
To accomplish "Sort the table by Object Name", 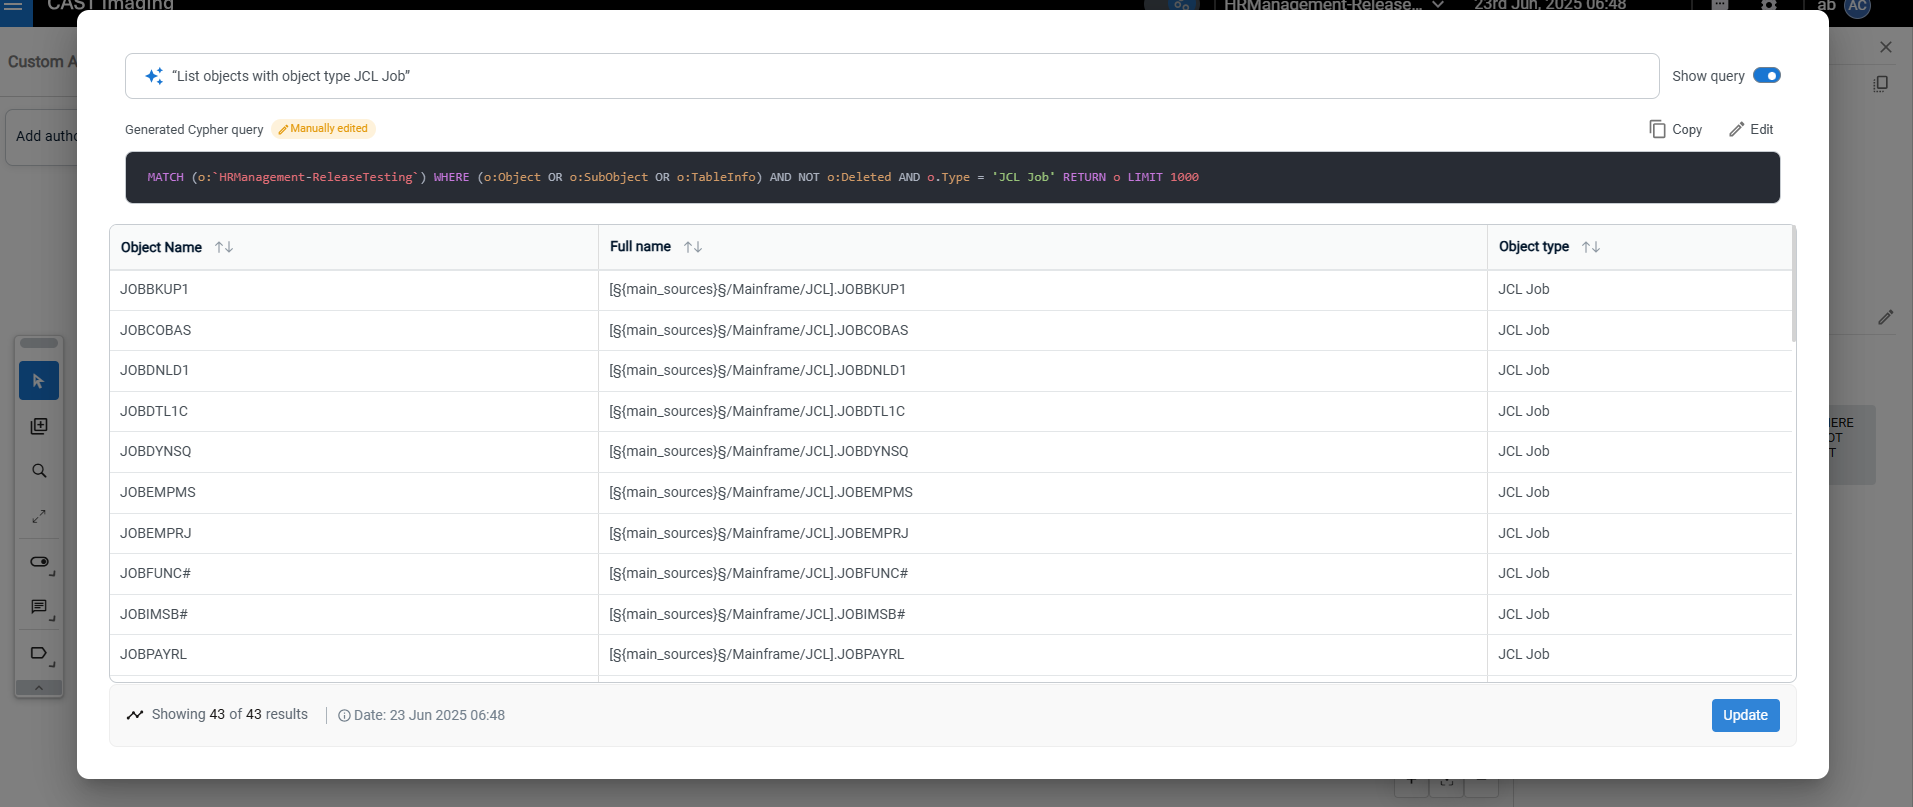I will [224, 247].
